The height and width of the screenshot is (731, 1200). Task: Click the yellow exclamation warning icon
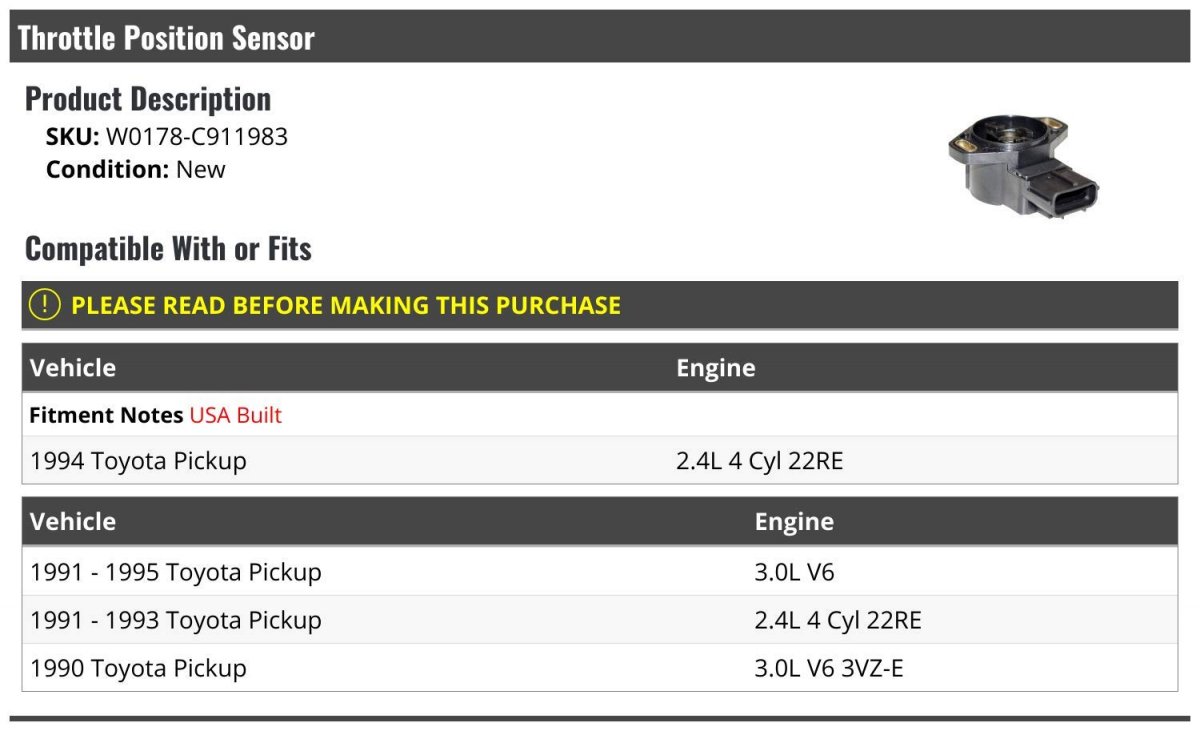[45, 305]
